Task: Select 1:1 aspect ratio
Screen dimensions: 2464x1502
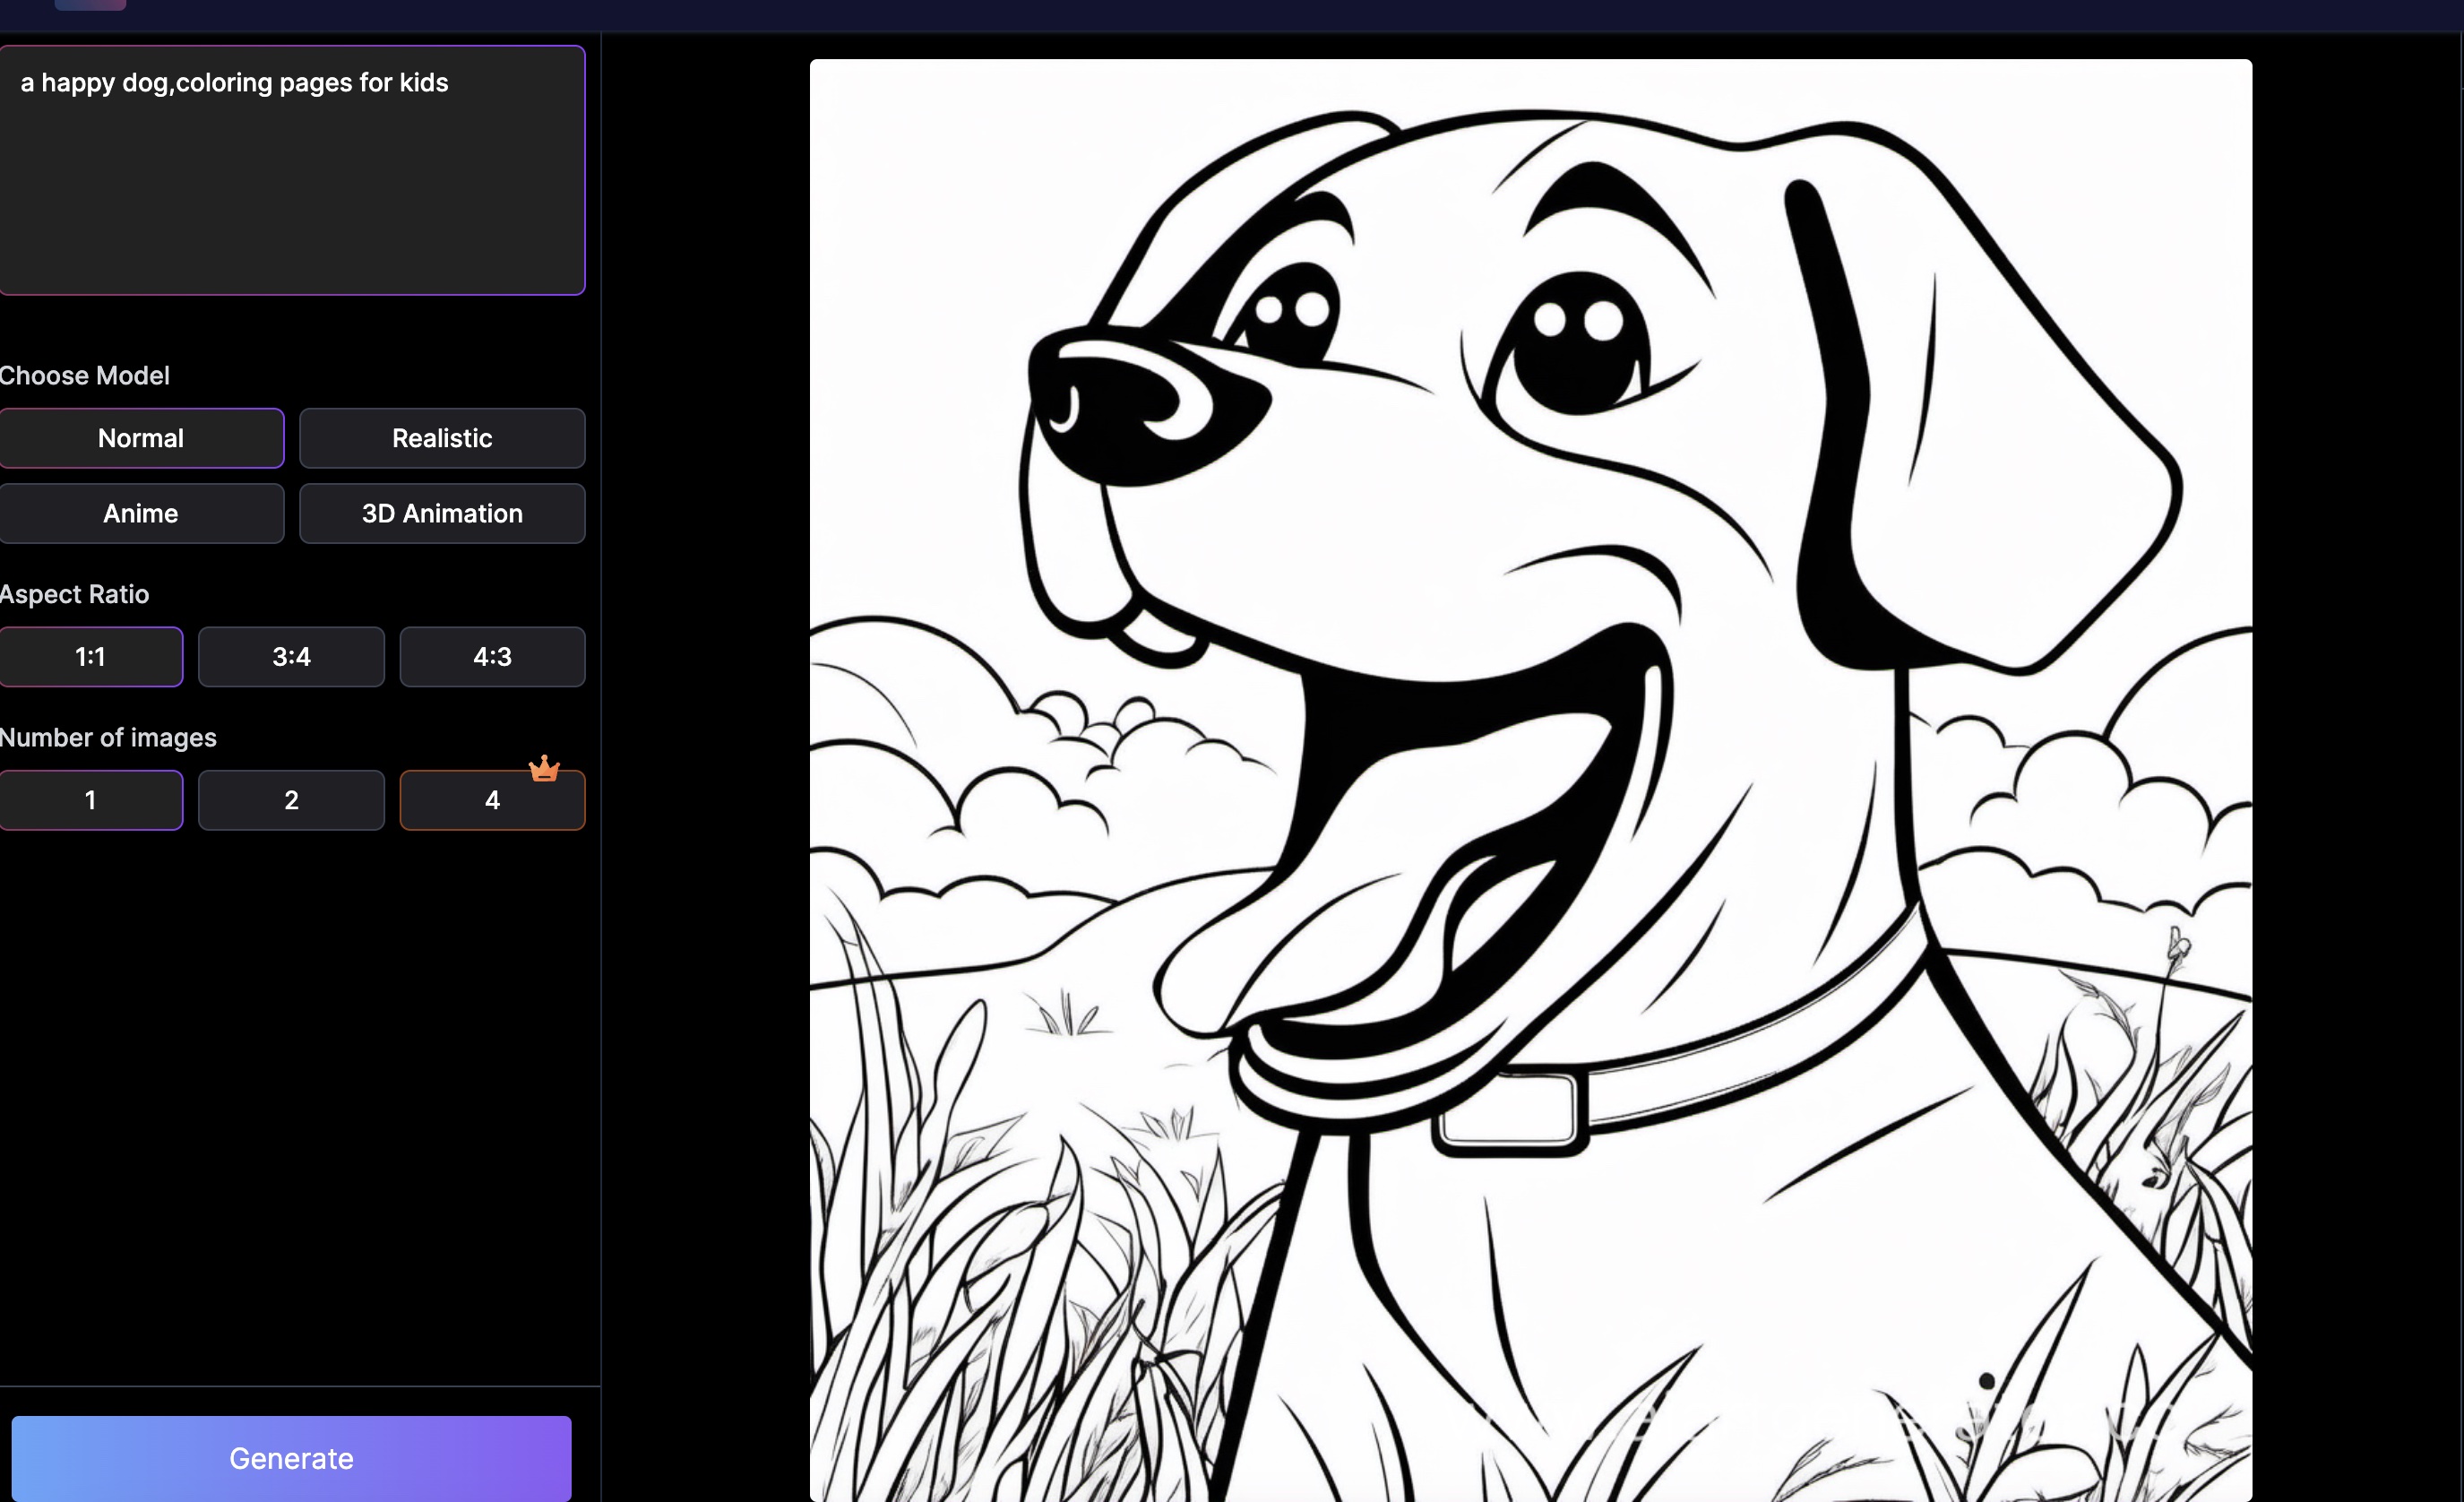Action: tap(90, 655)
